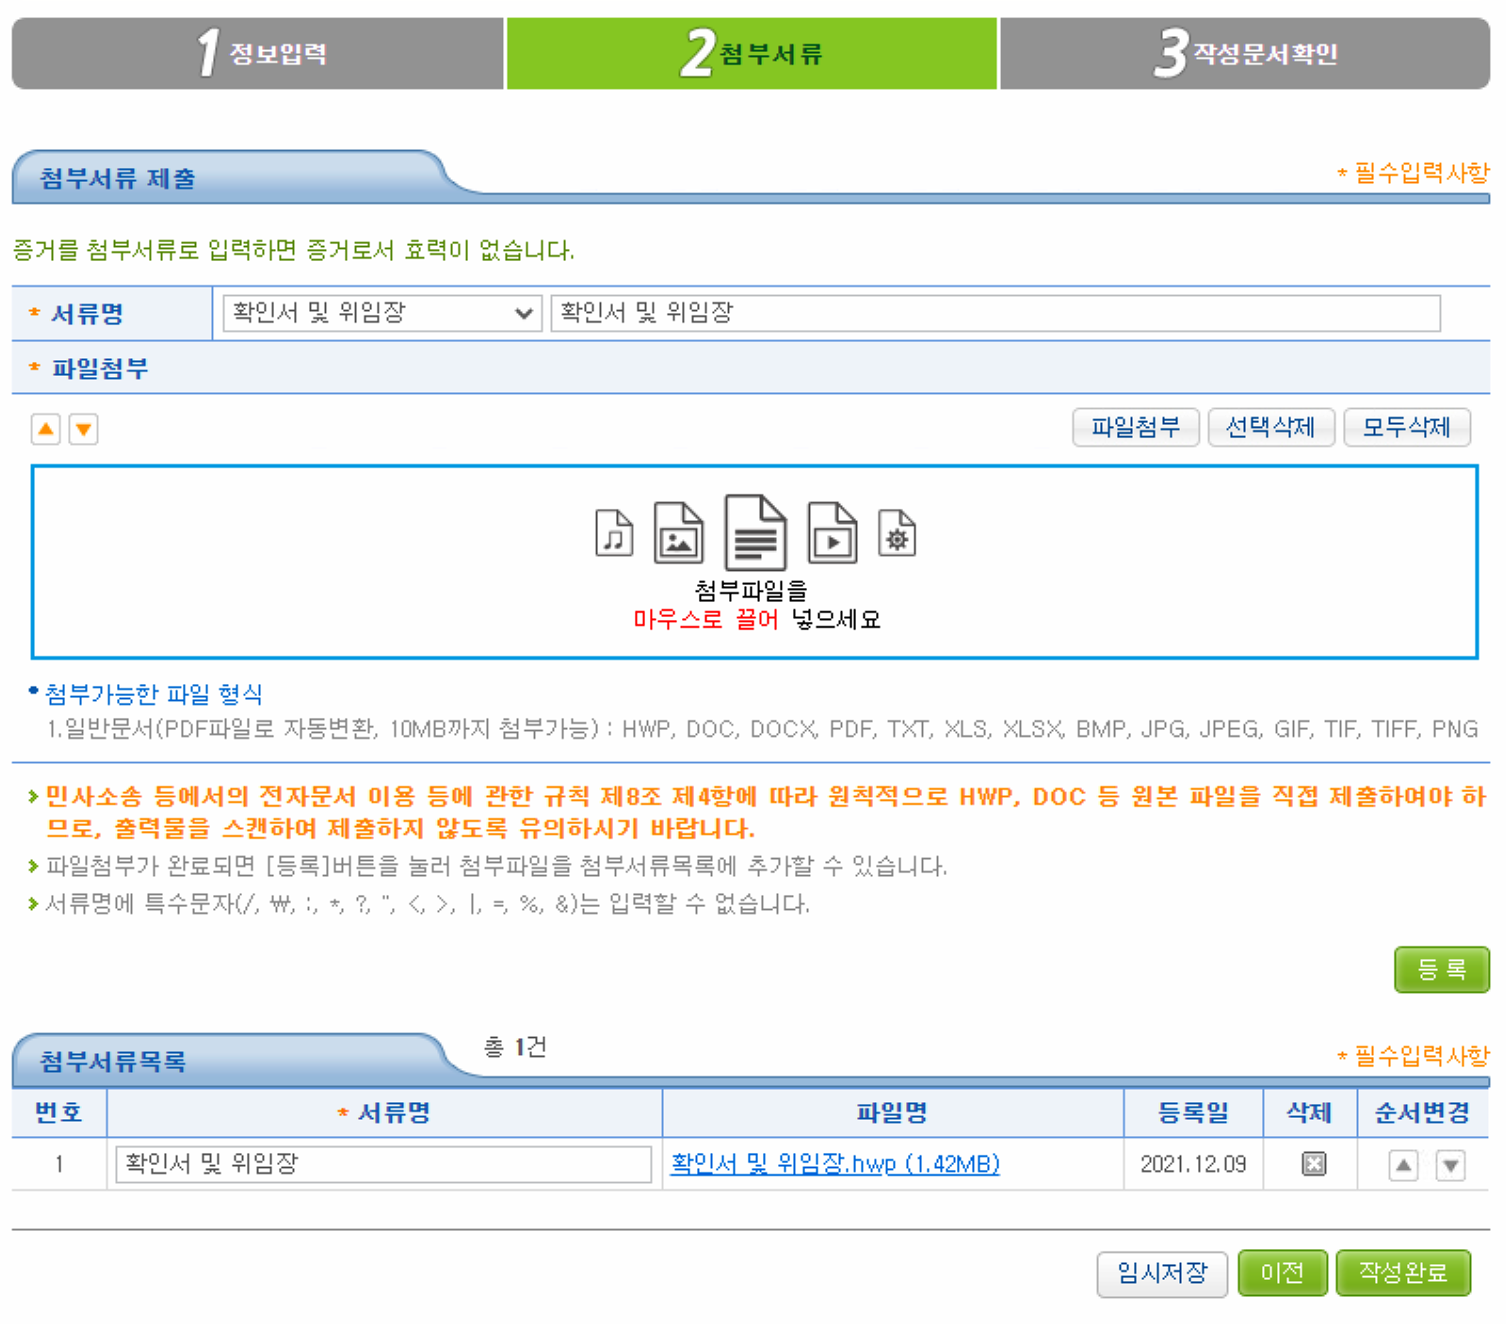1506x1324 pixels.
Task: Move row 1 up in 순서변경 column
Action: (1404, 1165)
